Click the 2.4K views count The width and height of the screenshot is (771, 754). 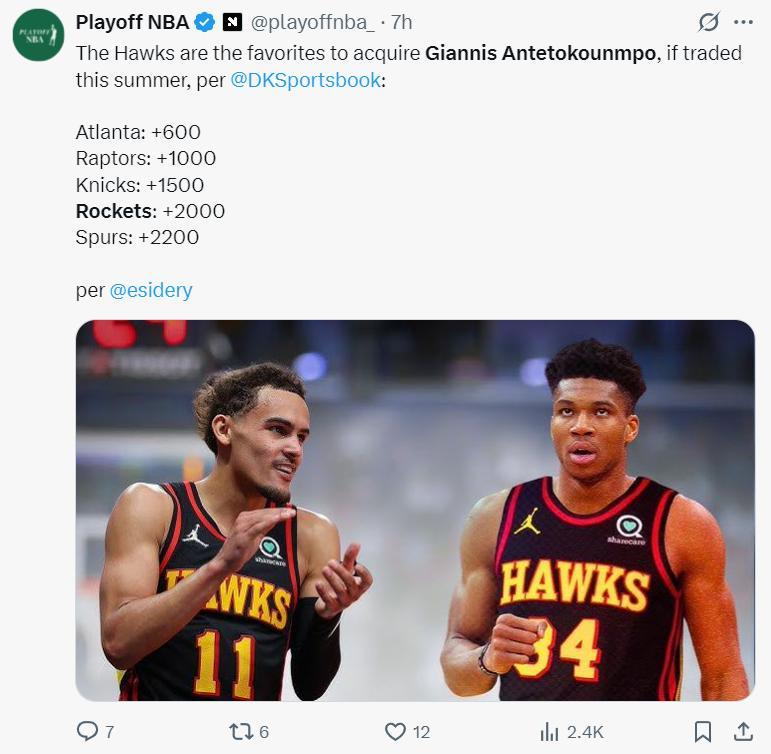585,732
